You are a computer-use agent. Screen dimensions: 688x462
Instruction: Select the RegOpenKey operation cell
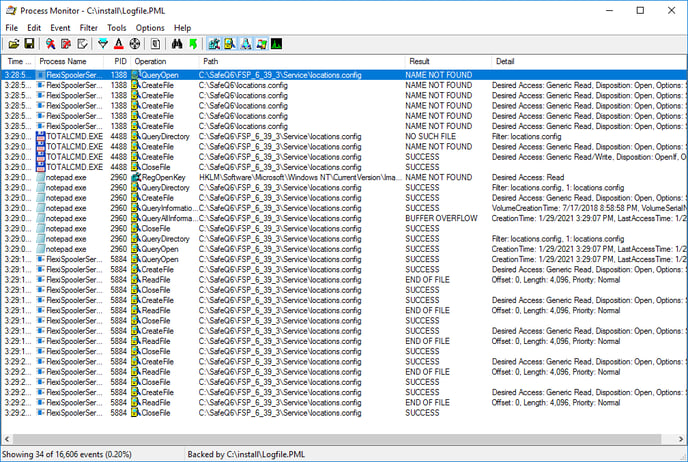click(163, 177)
